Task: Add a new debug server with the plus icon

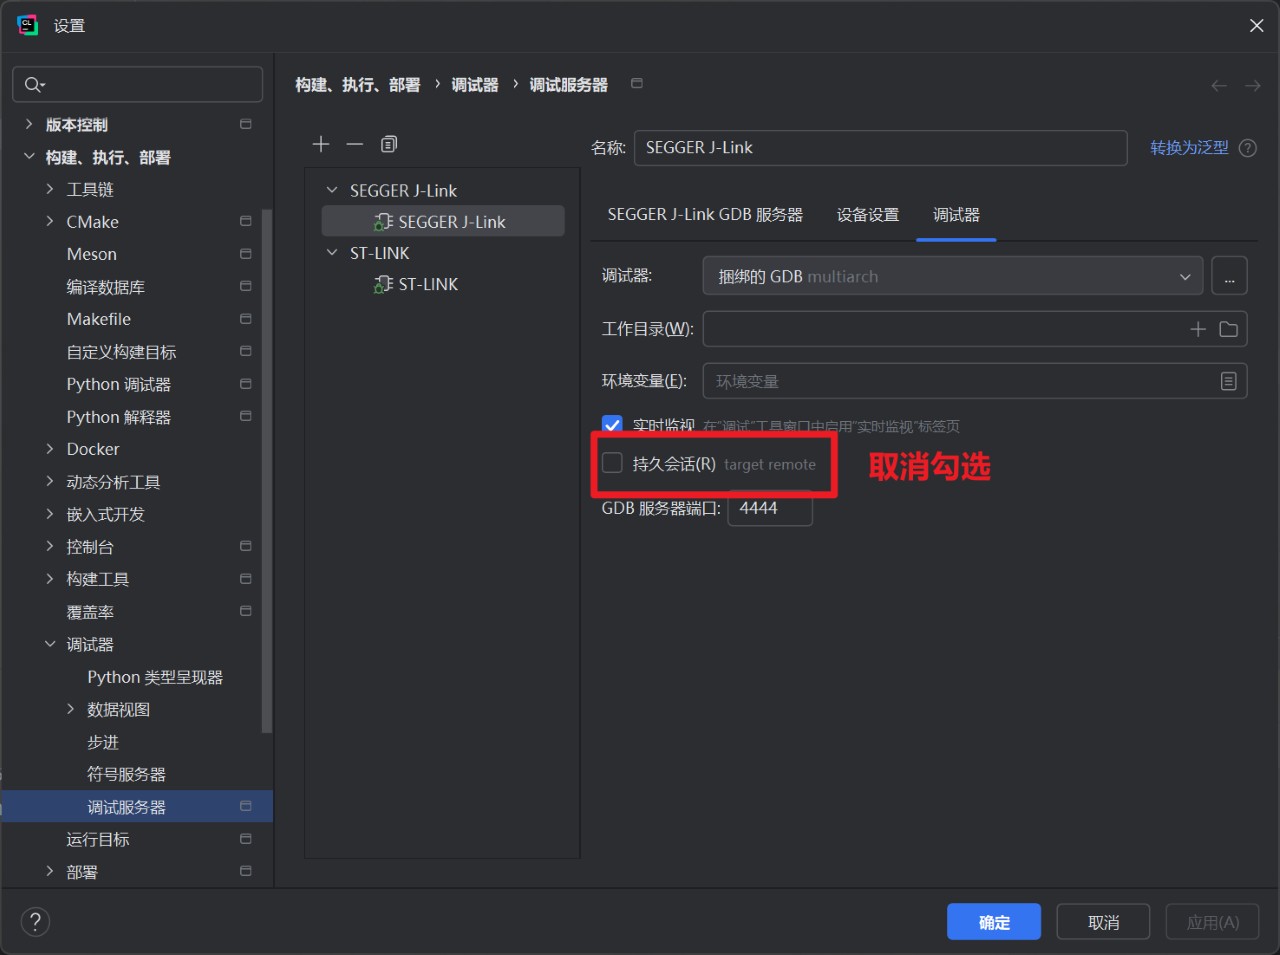Action: 321,144
